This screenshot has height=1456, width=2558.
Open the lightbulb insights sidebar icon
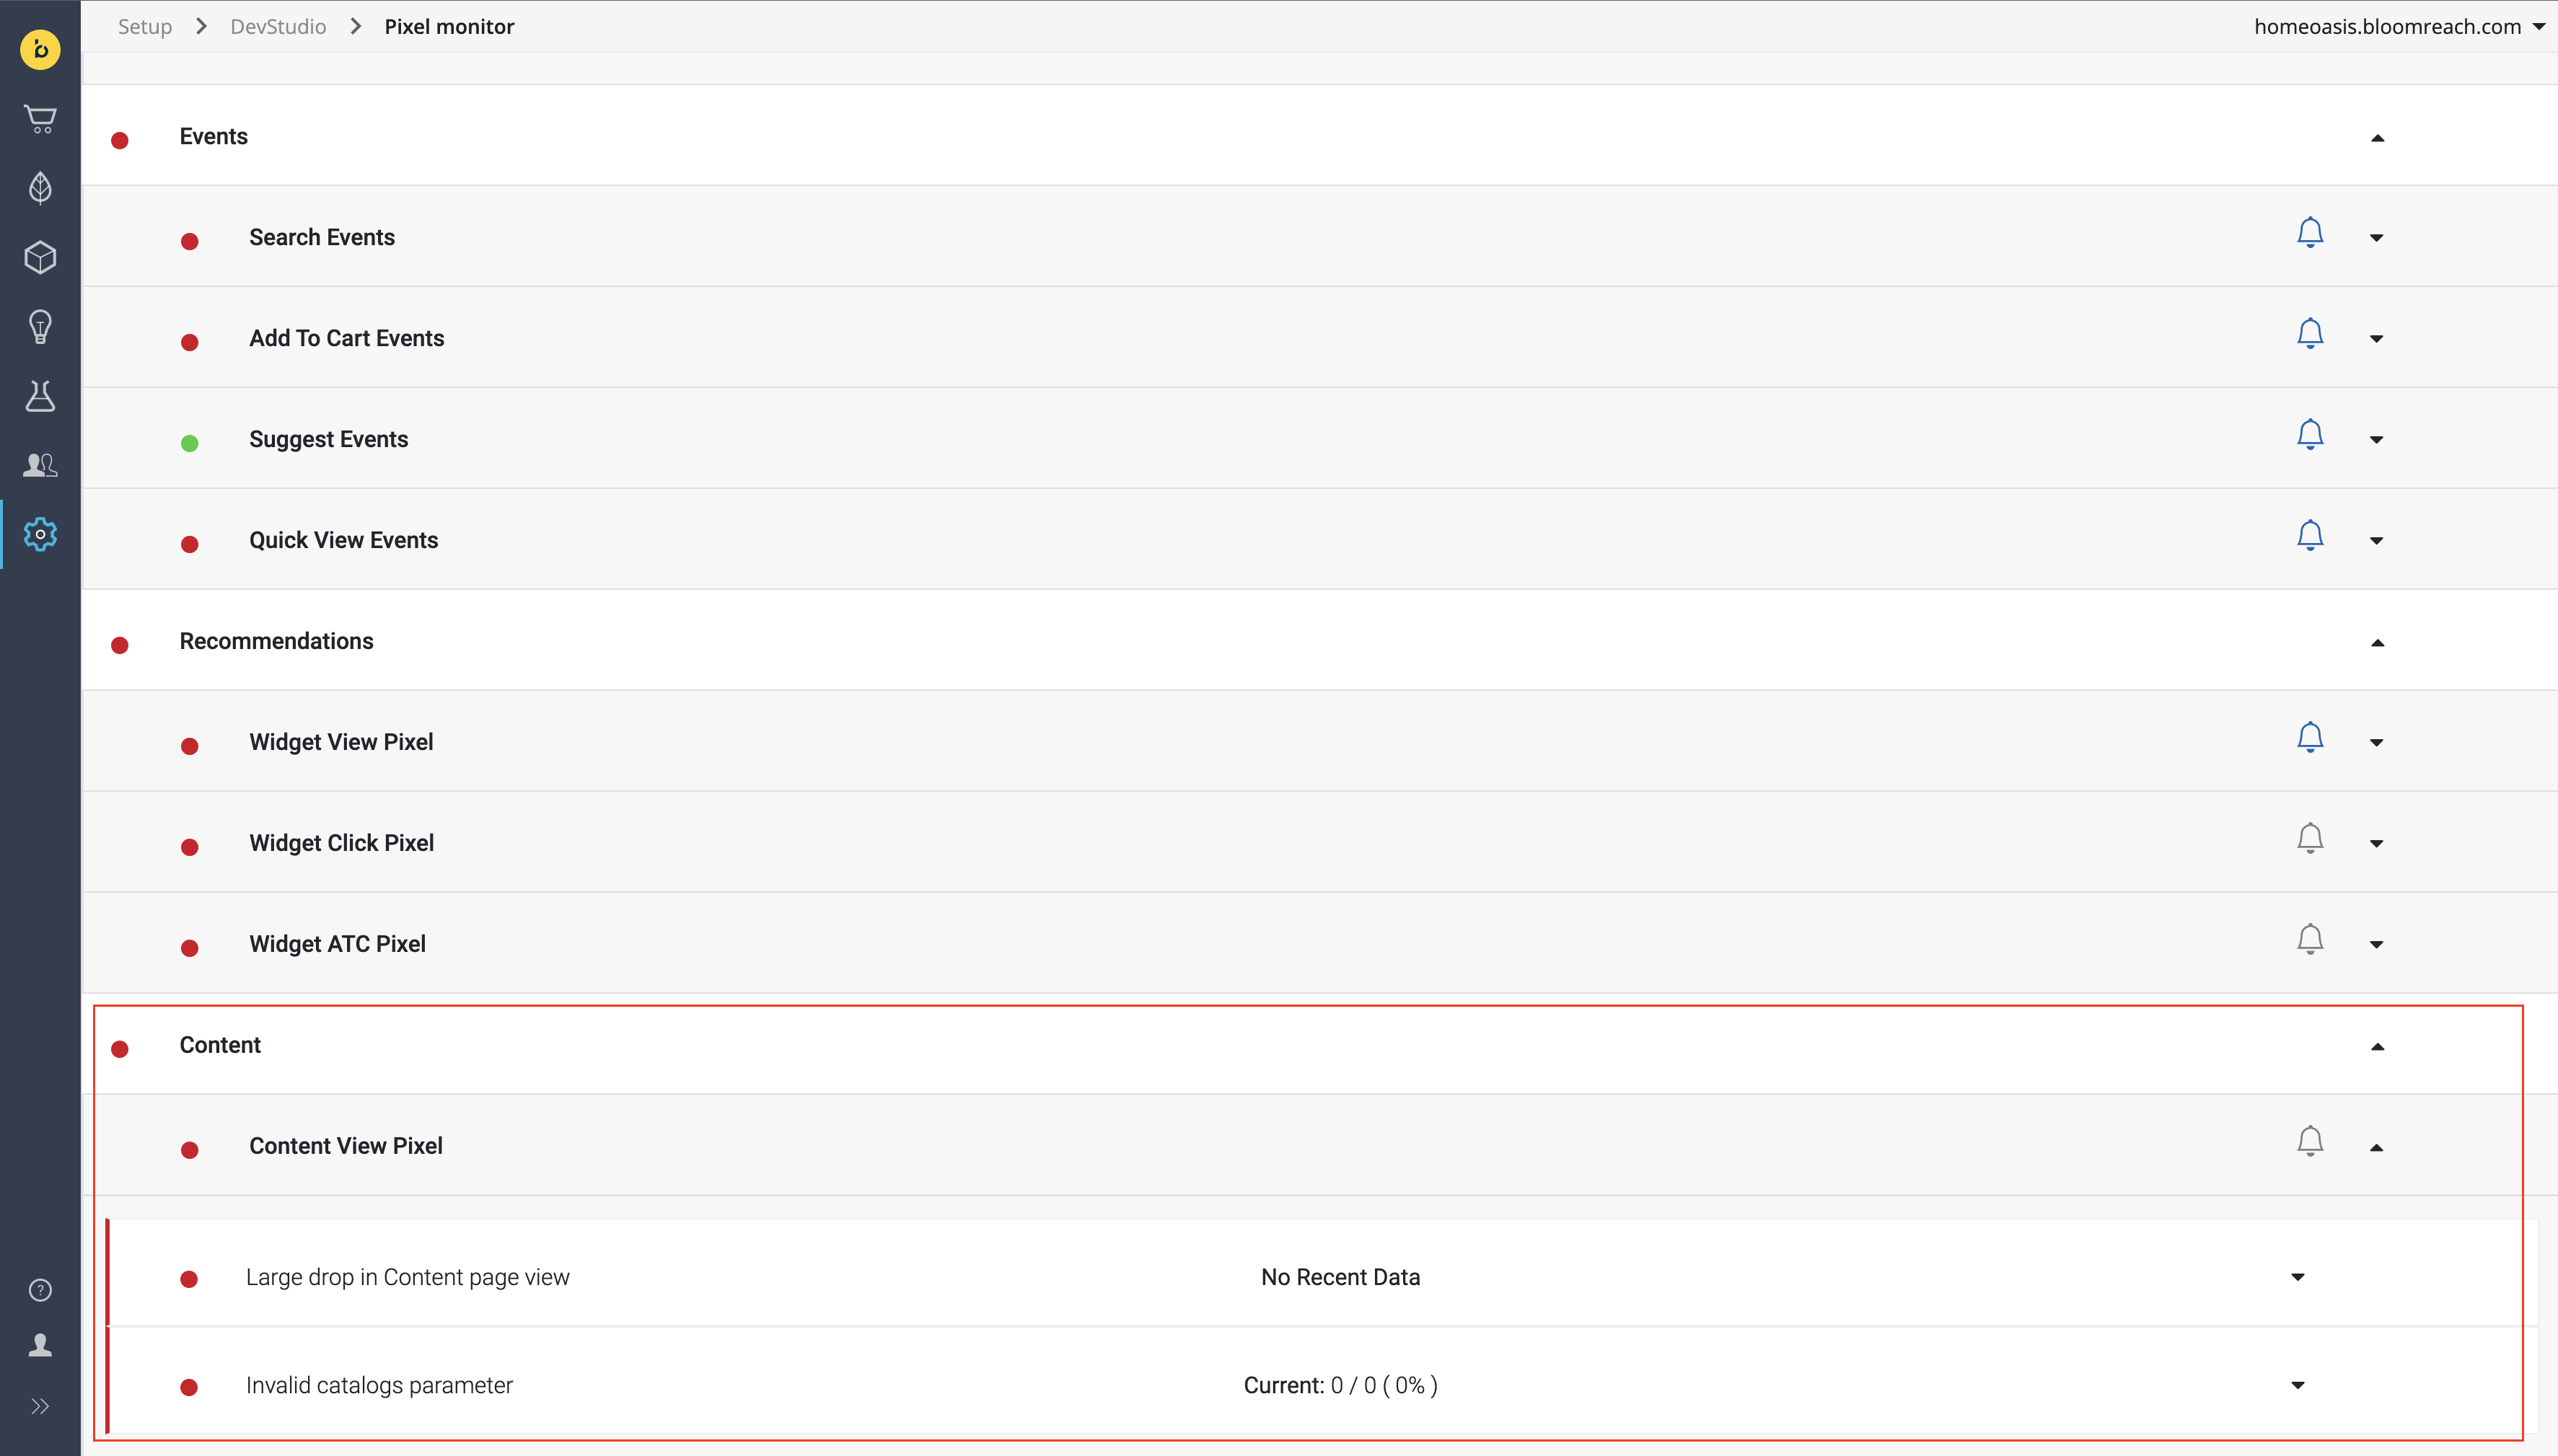click(40, 326)
